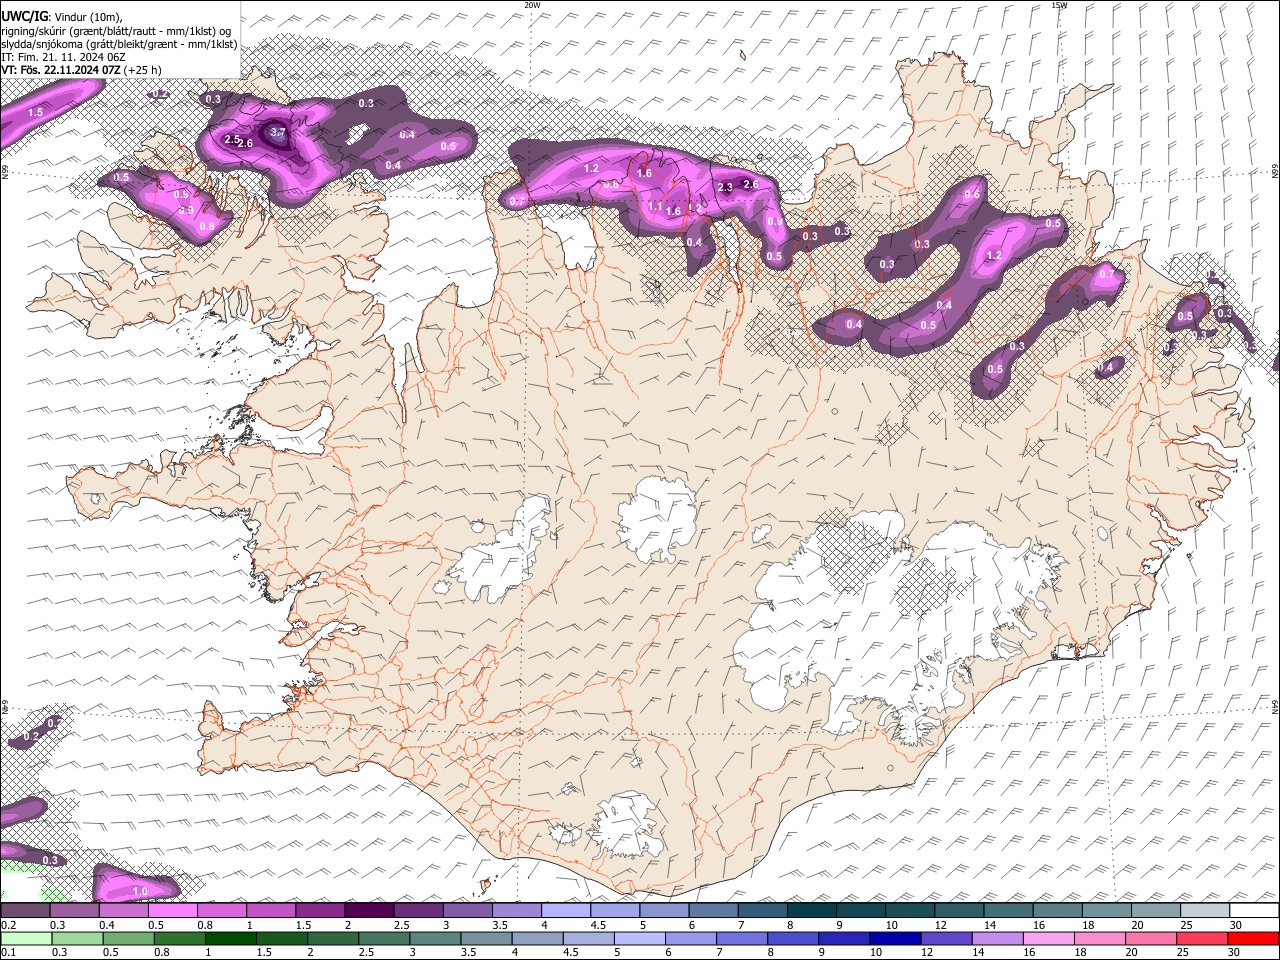The height and width of the screenshot is (960, 1280).
Task: Click the 'slydda/snjókoma' legend description line
Action: tap(119, 44)
